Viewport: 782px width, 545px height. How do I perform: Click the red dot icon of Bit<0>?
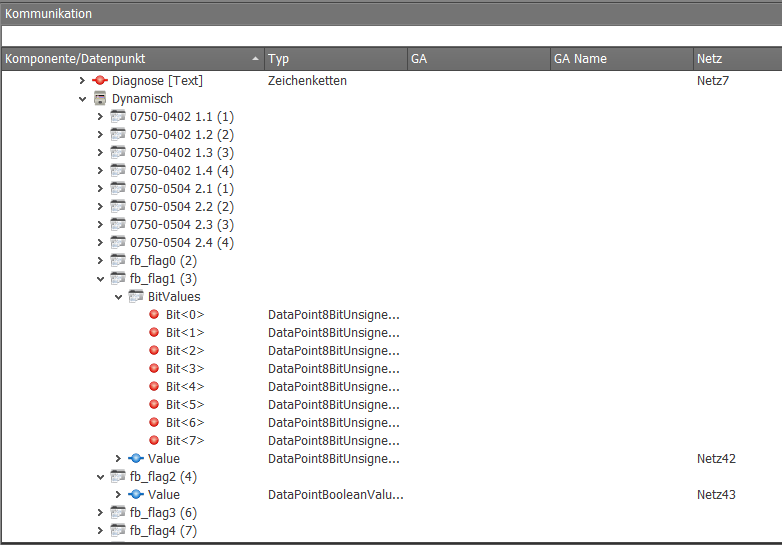[x=154, y=314]
